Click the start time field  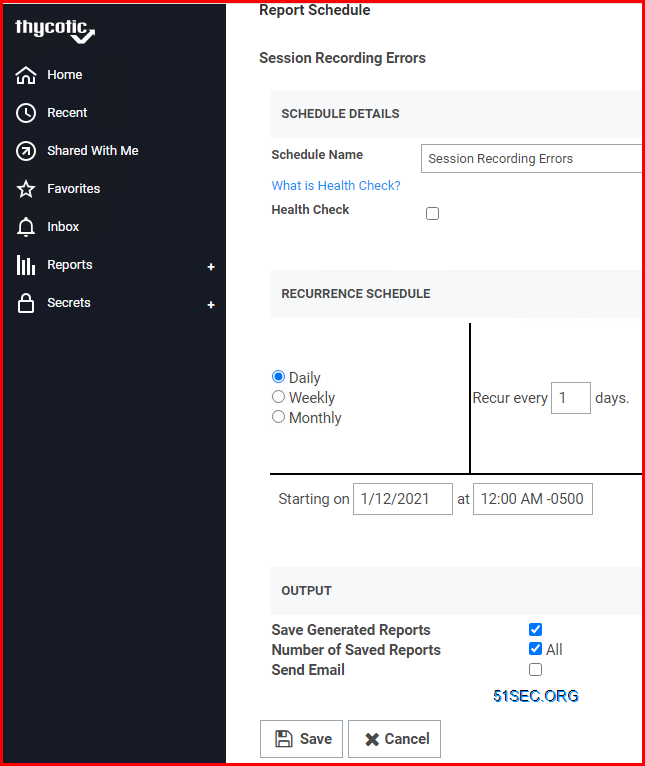click(533, 499)
